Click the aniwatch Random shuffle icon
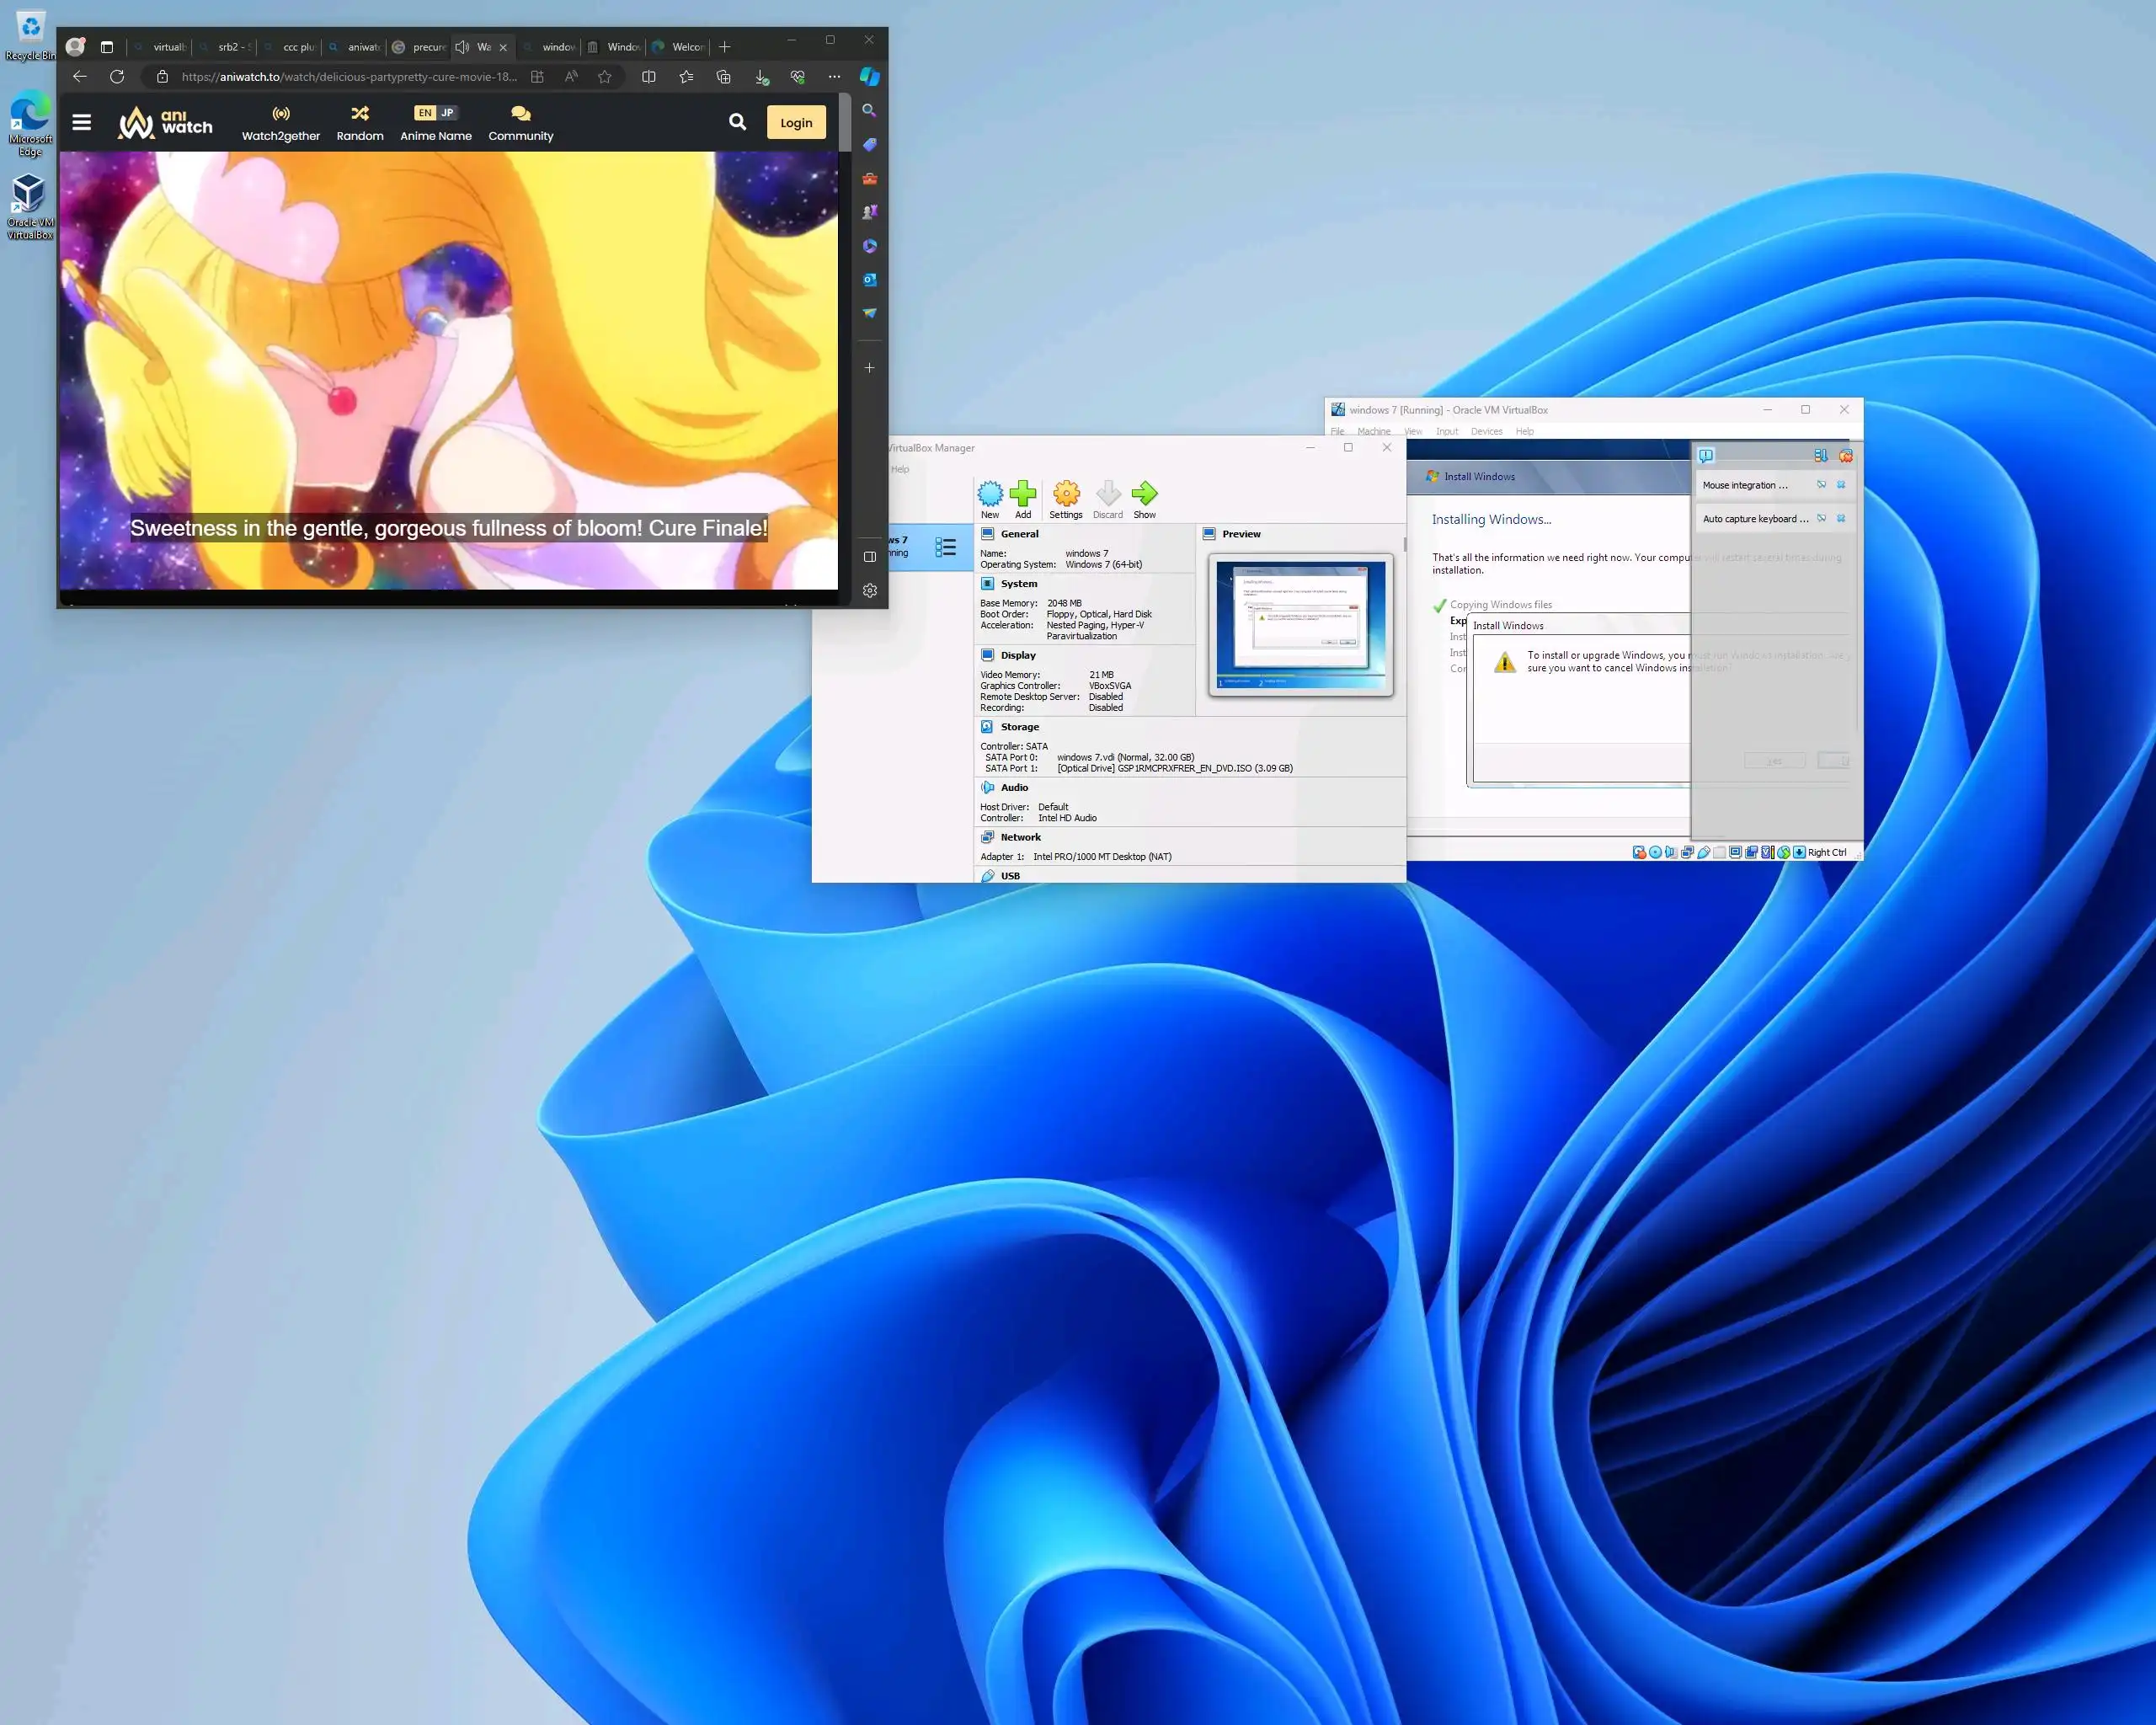The height and width of the screenshot is (1725, 2156). tap(360, 113)
